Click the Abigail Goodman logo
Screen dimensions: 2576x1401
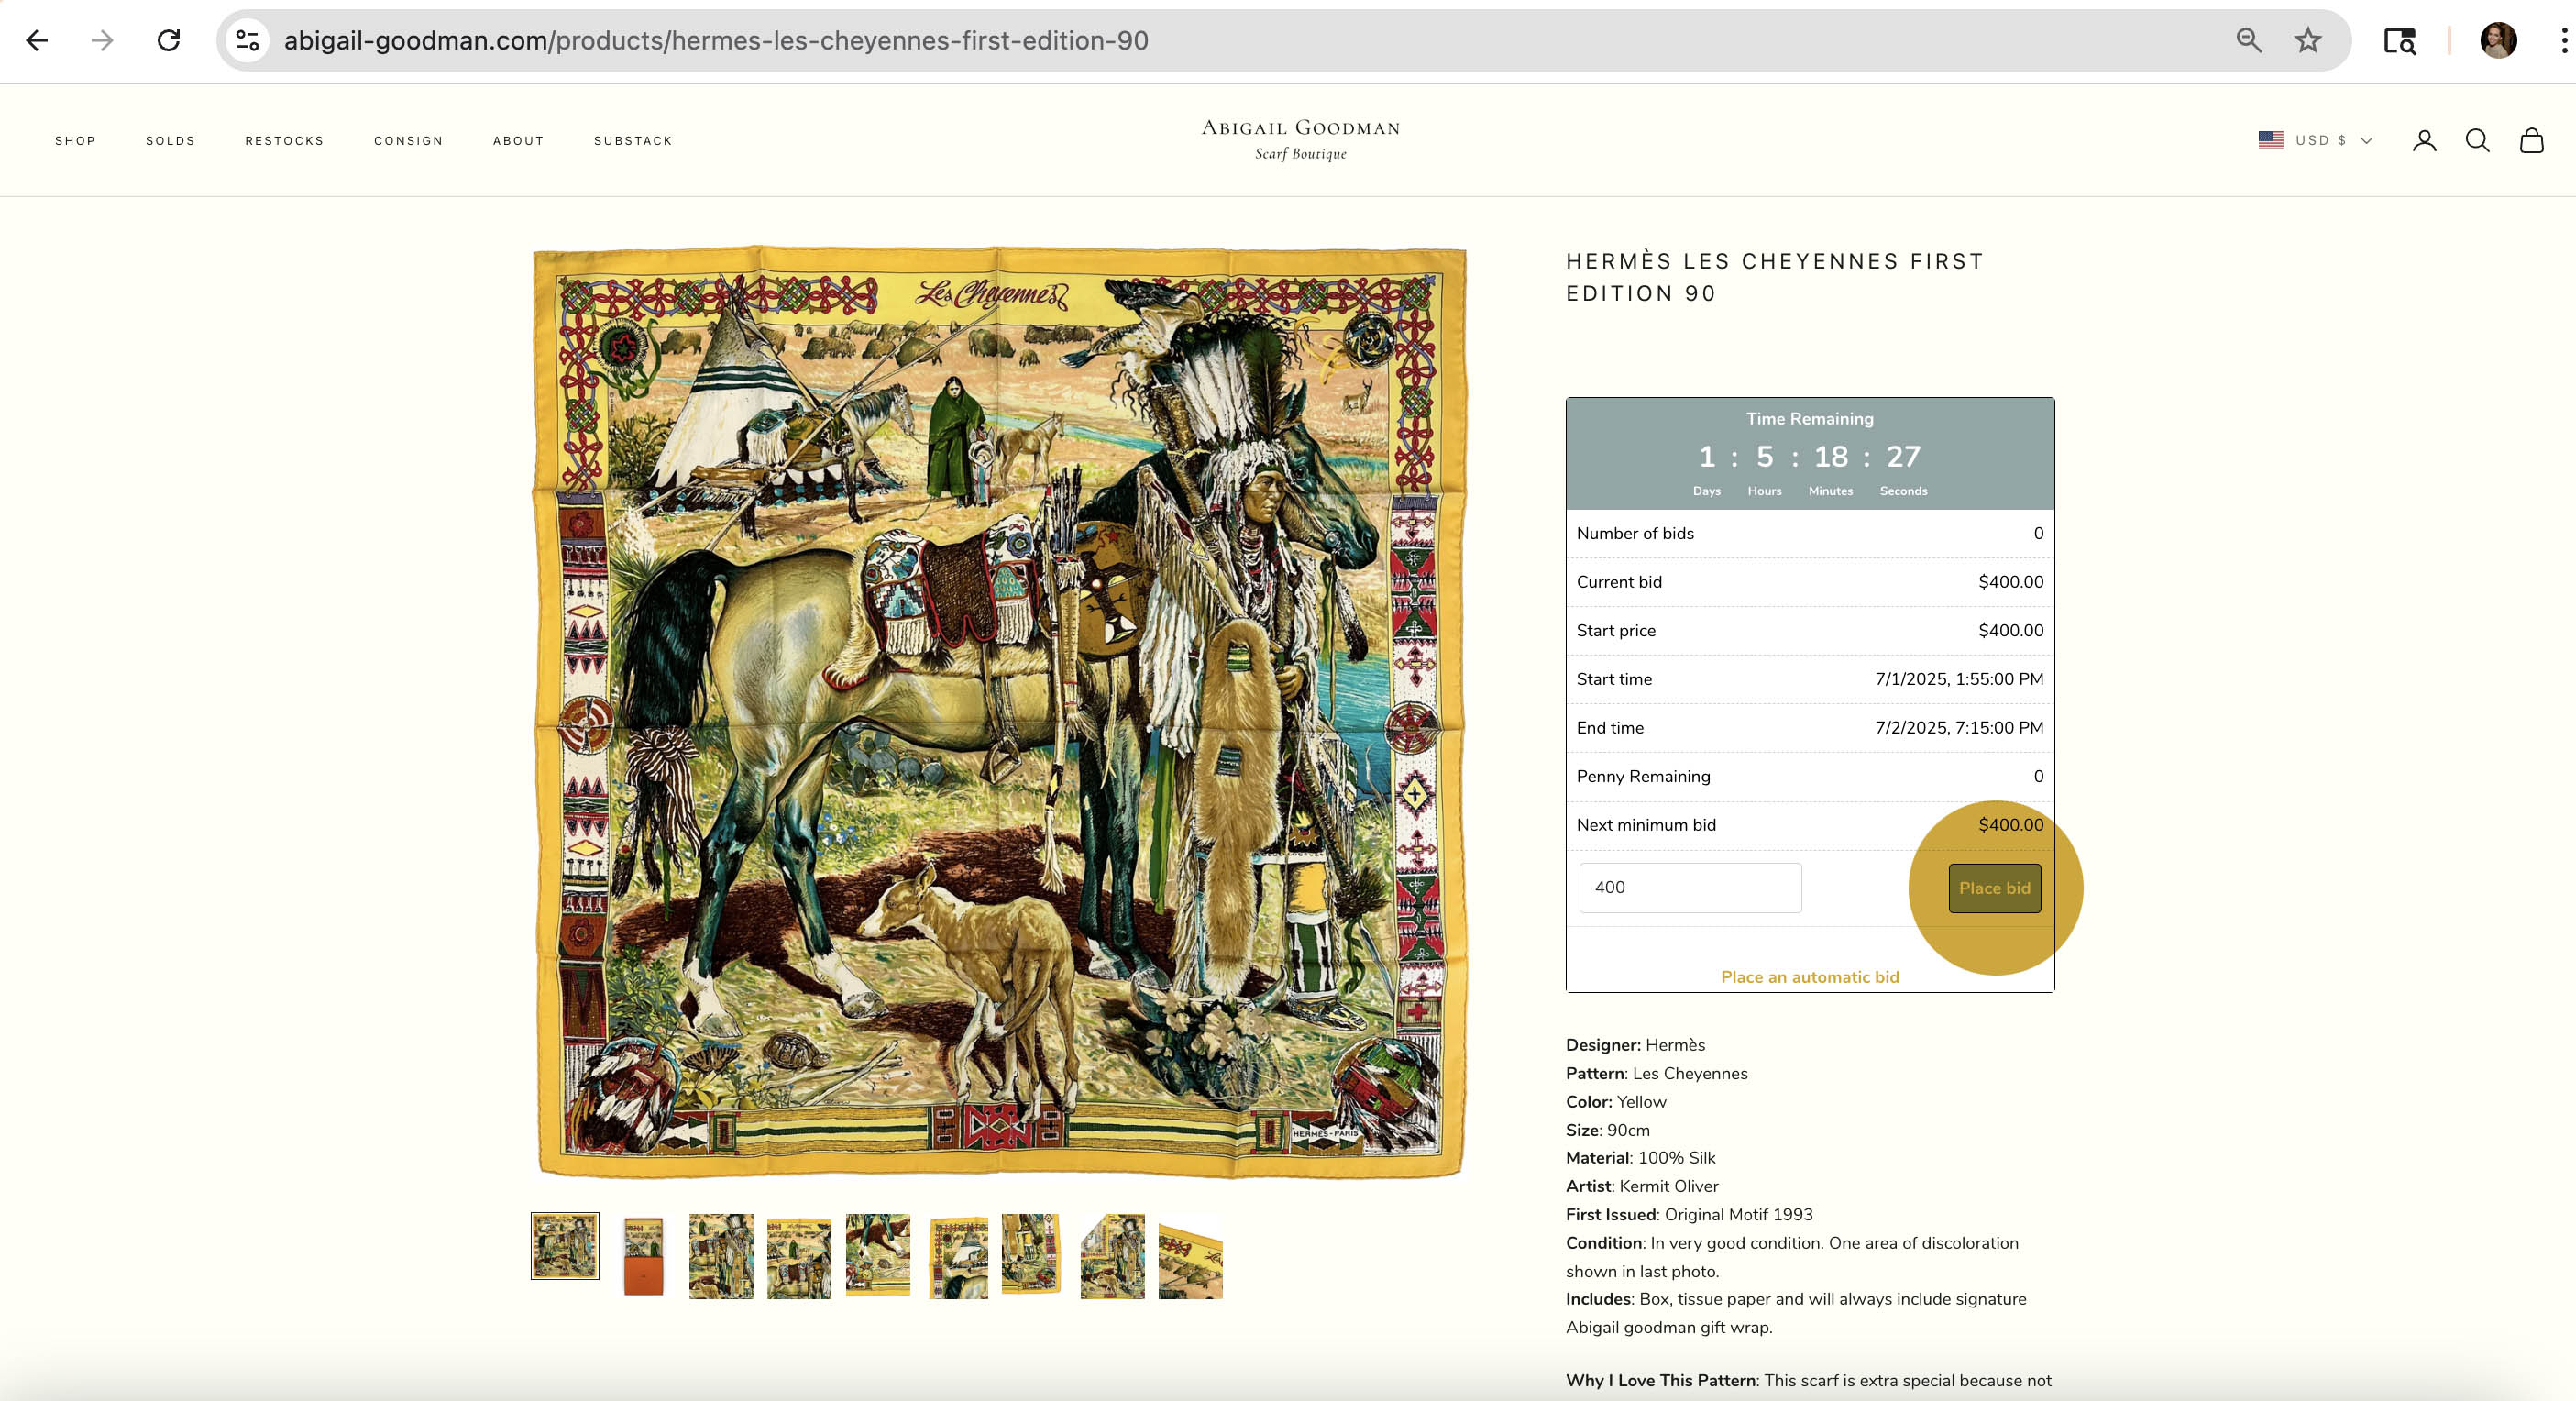pyautogui.click(x=1300, y=139)
